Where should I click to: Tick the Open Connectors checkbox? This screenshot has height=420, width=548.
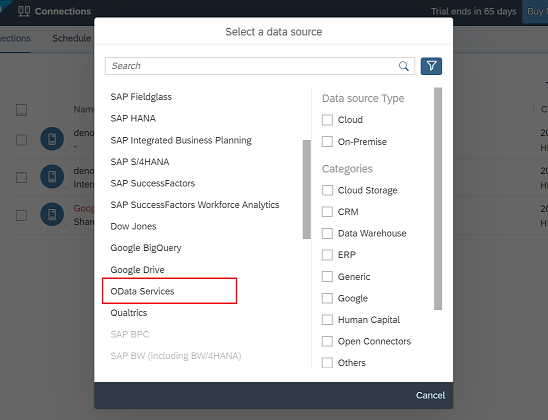(x=327, y=341)
